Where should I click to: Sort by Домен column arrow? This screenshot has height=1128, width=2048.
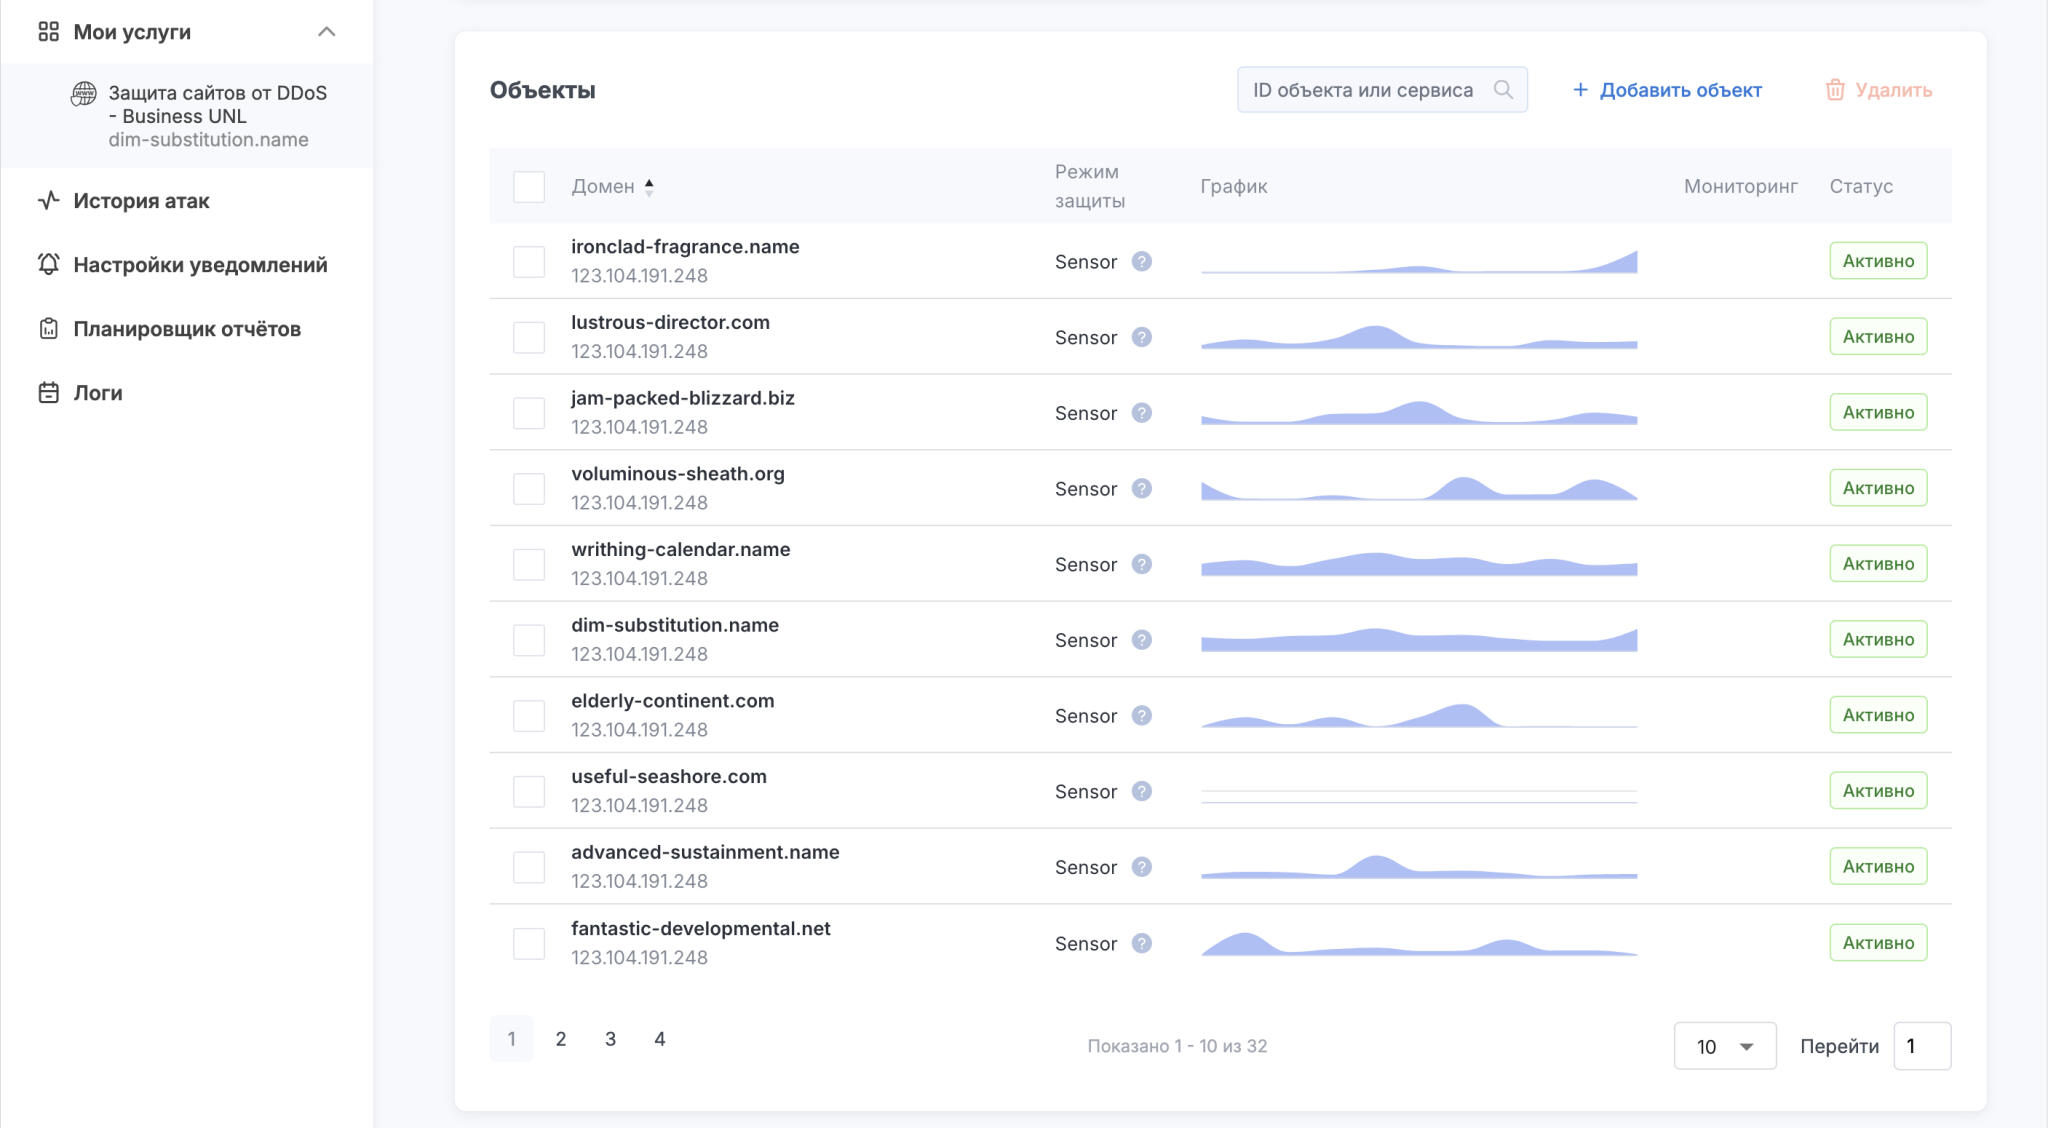(649, 187)
